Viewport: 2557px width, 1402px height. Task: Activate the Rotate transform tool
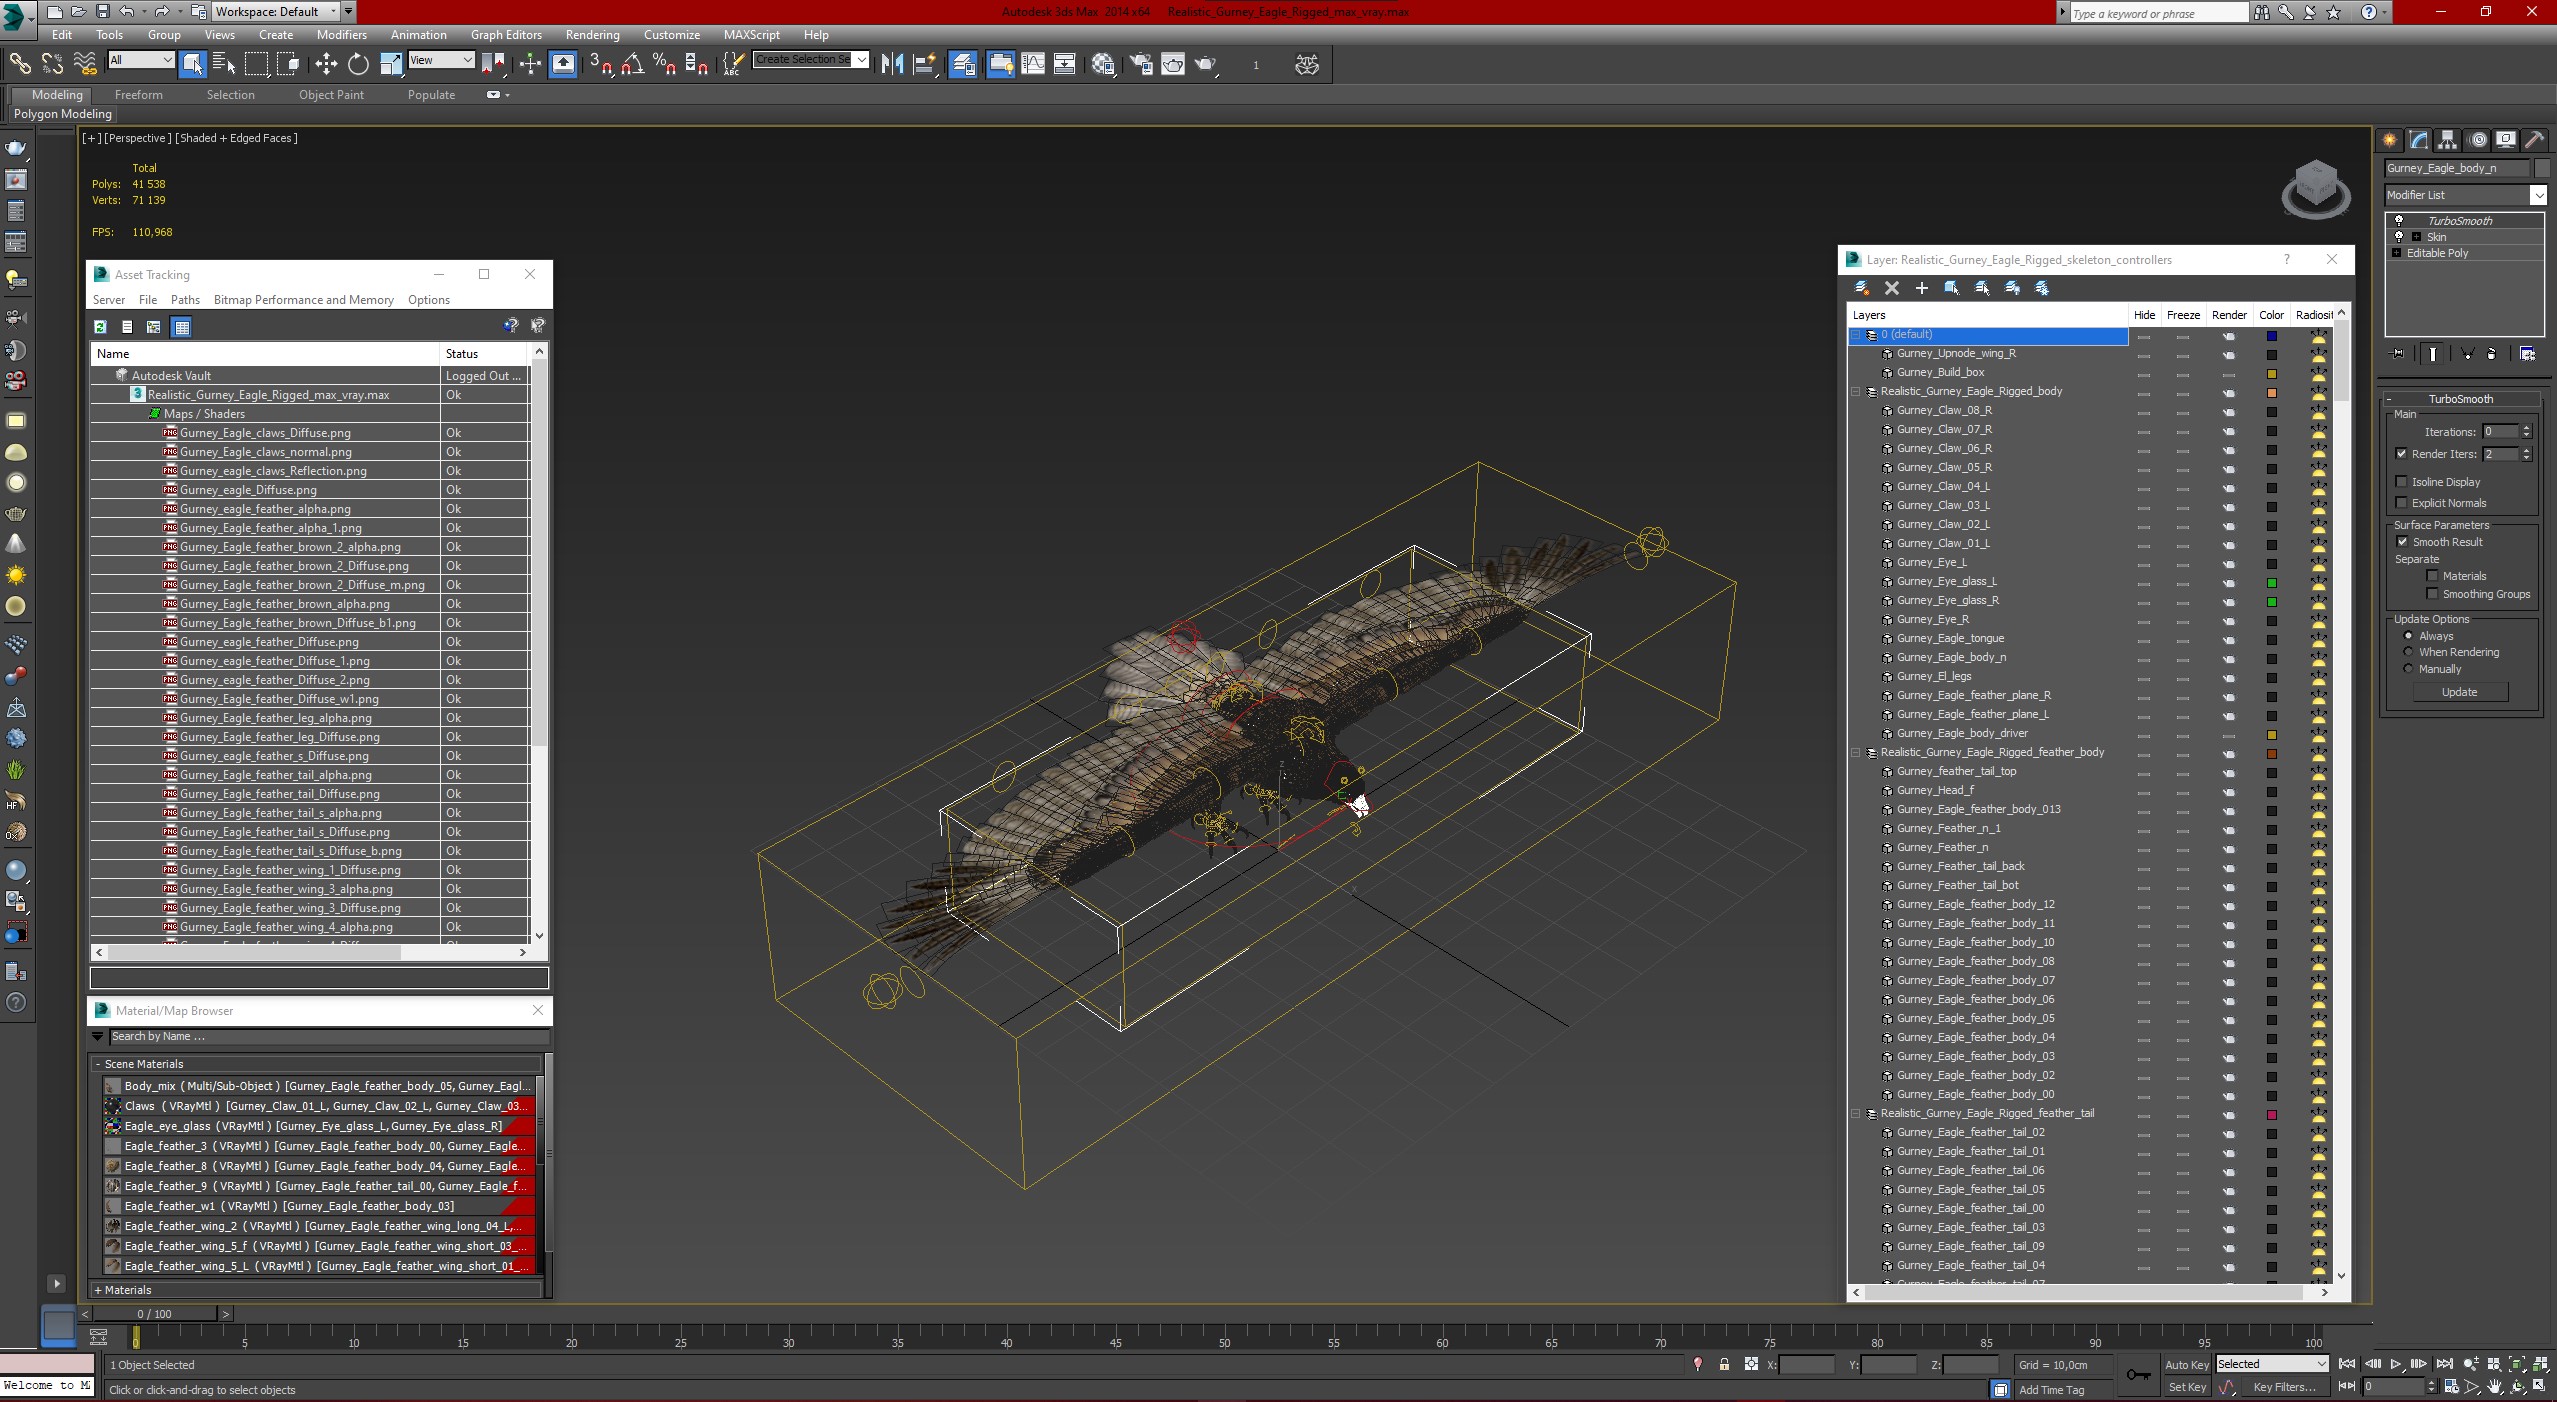(x=358, y=65)
